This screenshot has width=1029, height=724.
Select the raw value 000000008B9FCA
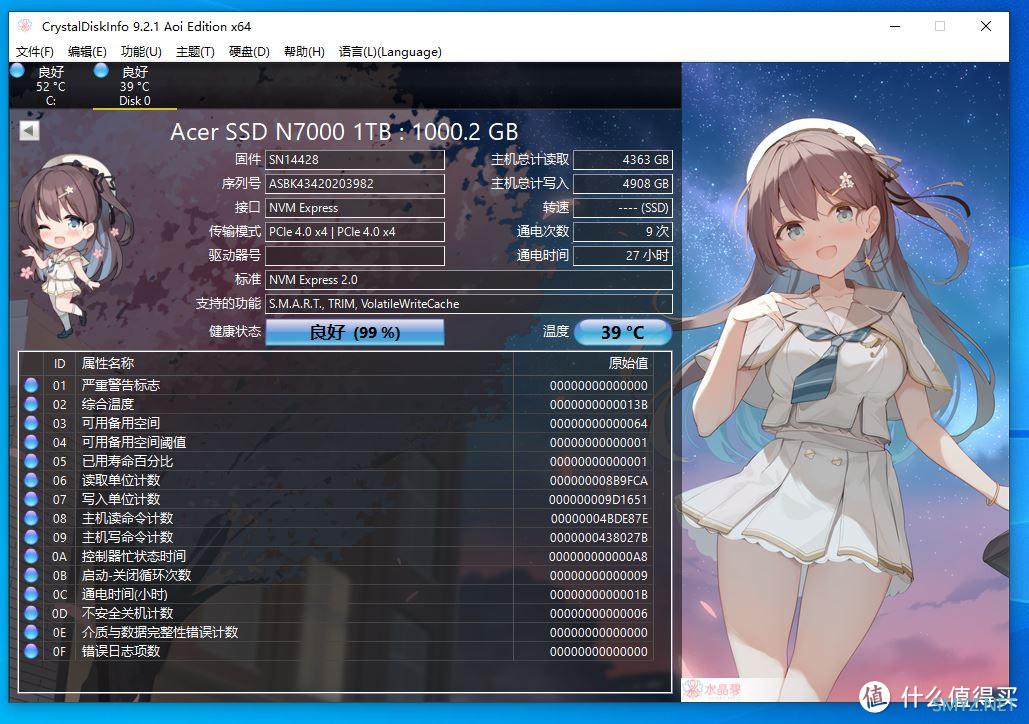[x=598, y=480]
